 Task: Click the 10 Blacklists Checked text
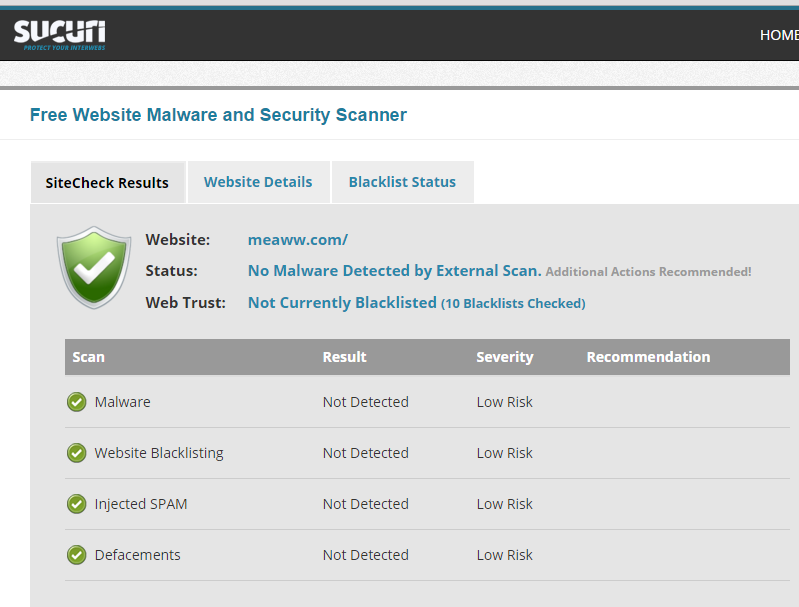click(513, 304)
